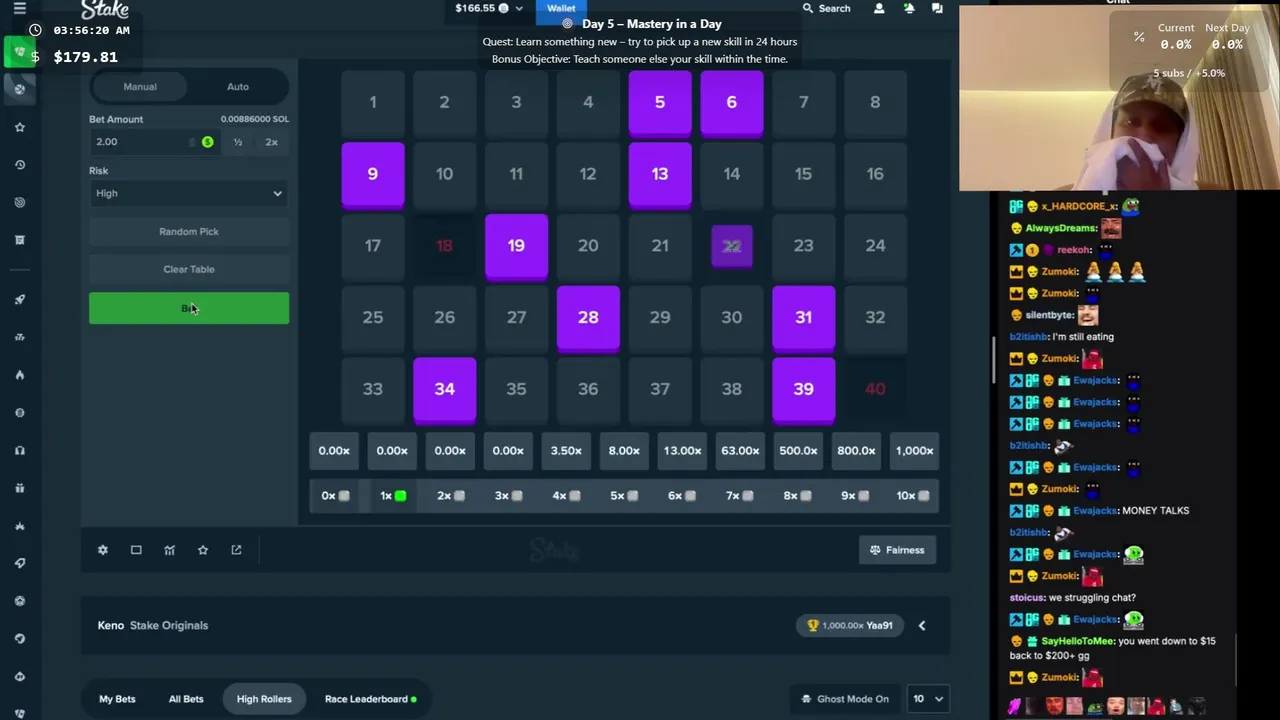
Task: Halve the bet with ½ button
Action: (238, 142)
